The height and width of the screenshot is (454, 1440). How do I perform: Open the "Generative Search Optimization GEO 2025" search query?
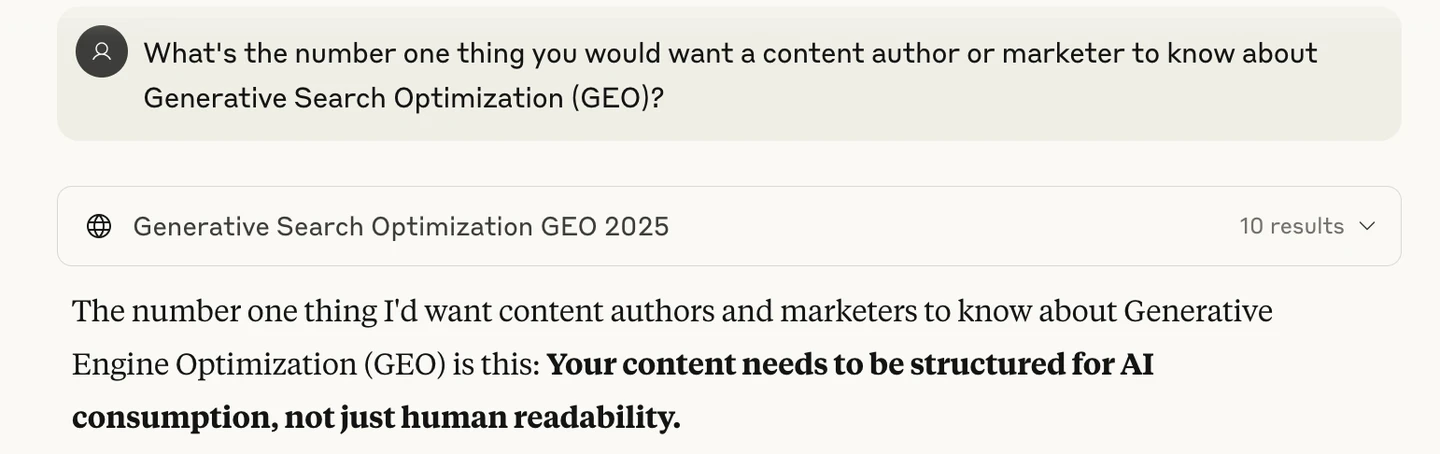(401, 226)
